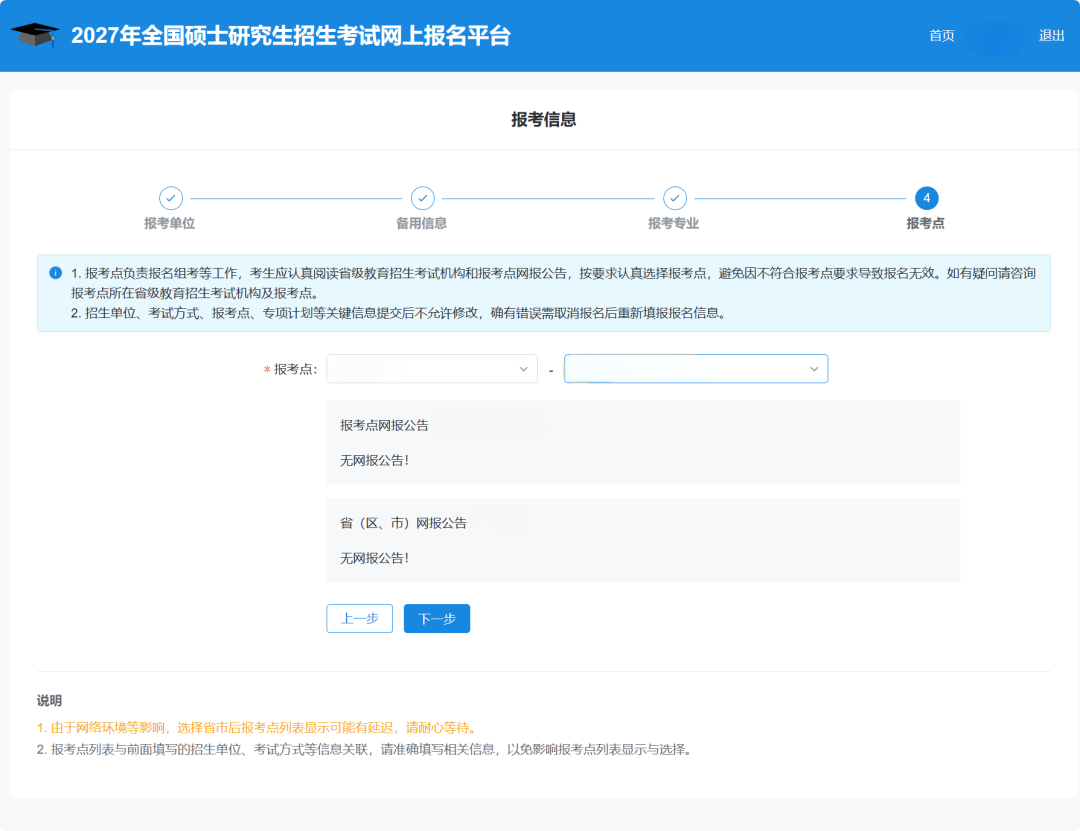Click the required 报考点 field label
Viewport: 1080px width, 831px height.
[x=291, y=369]
